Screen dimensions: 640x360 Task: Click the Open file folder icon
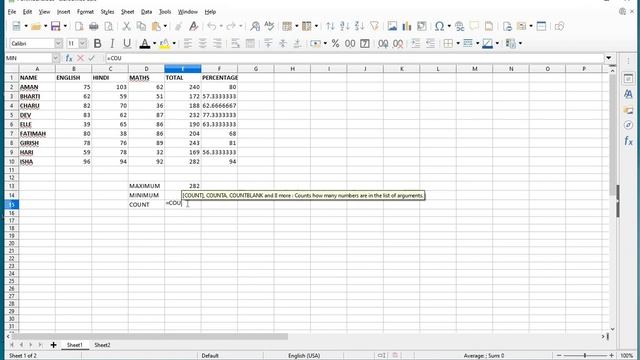point(36,27)
